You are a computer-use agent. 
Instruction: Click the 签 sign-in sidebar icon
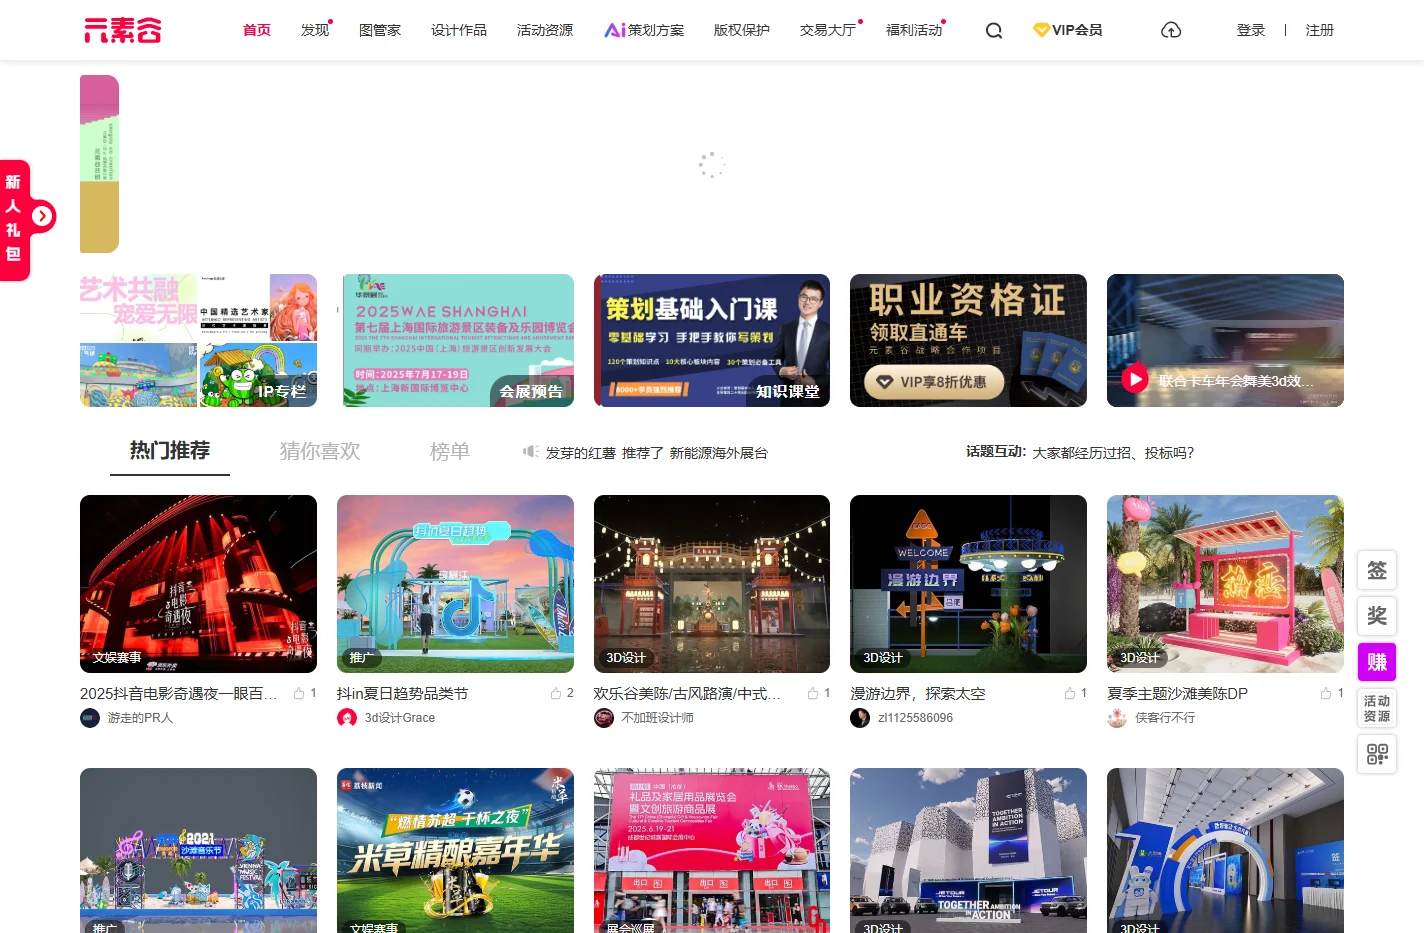pos(1377,570)
